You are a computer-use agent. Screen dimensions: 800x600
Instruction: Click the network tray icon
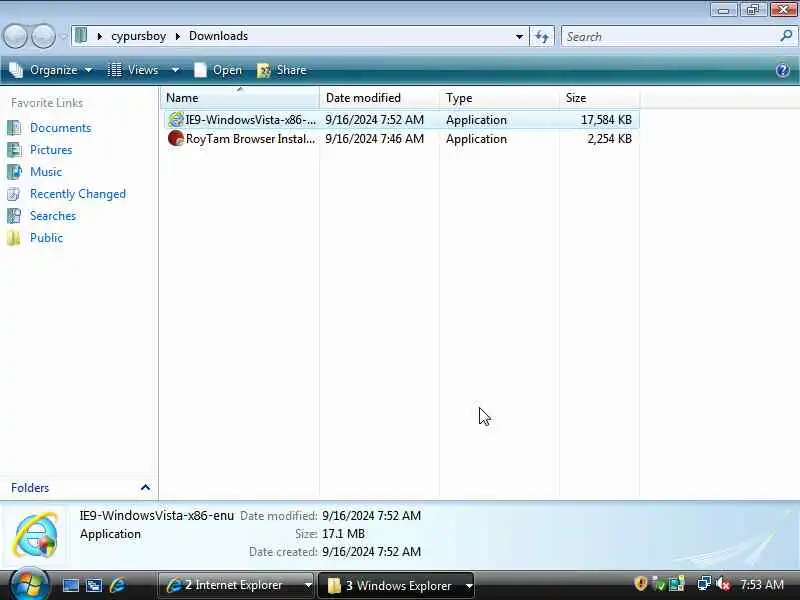[704, 583]
